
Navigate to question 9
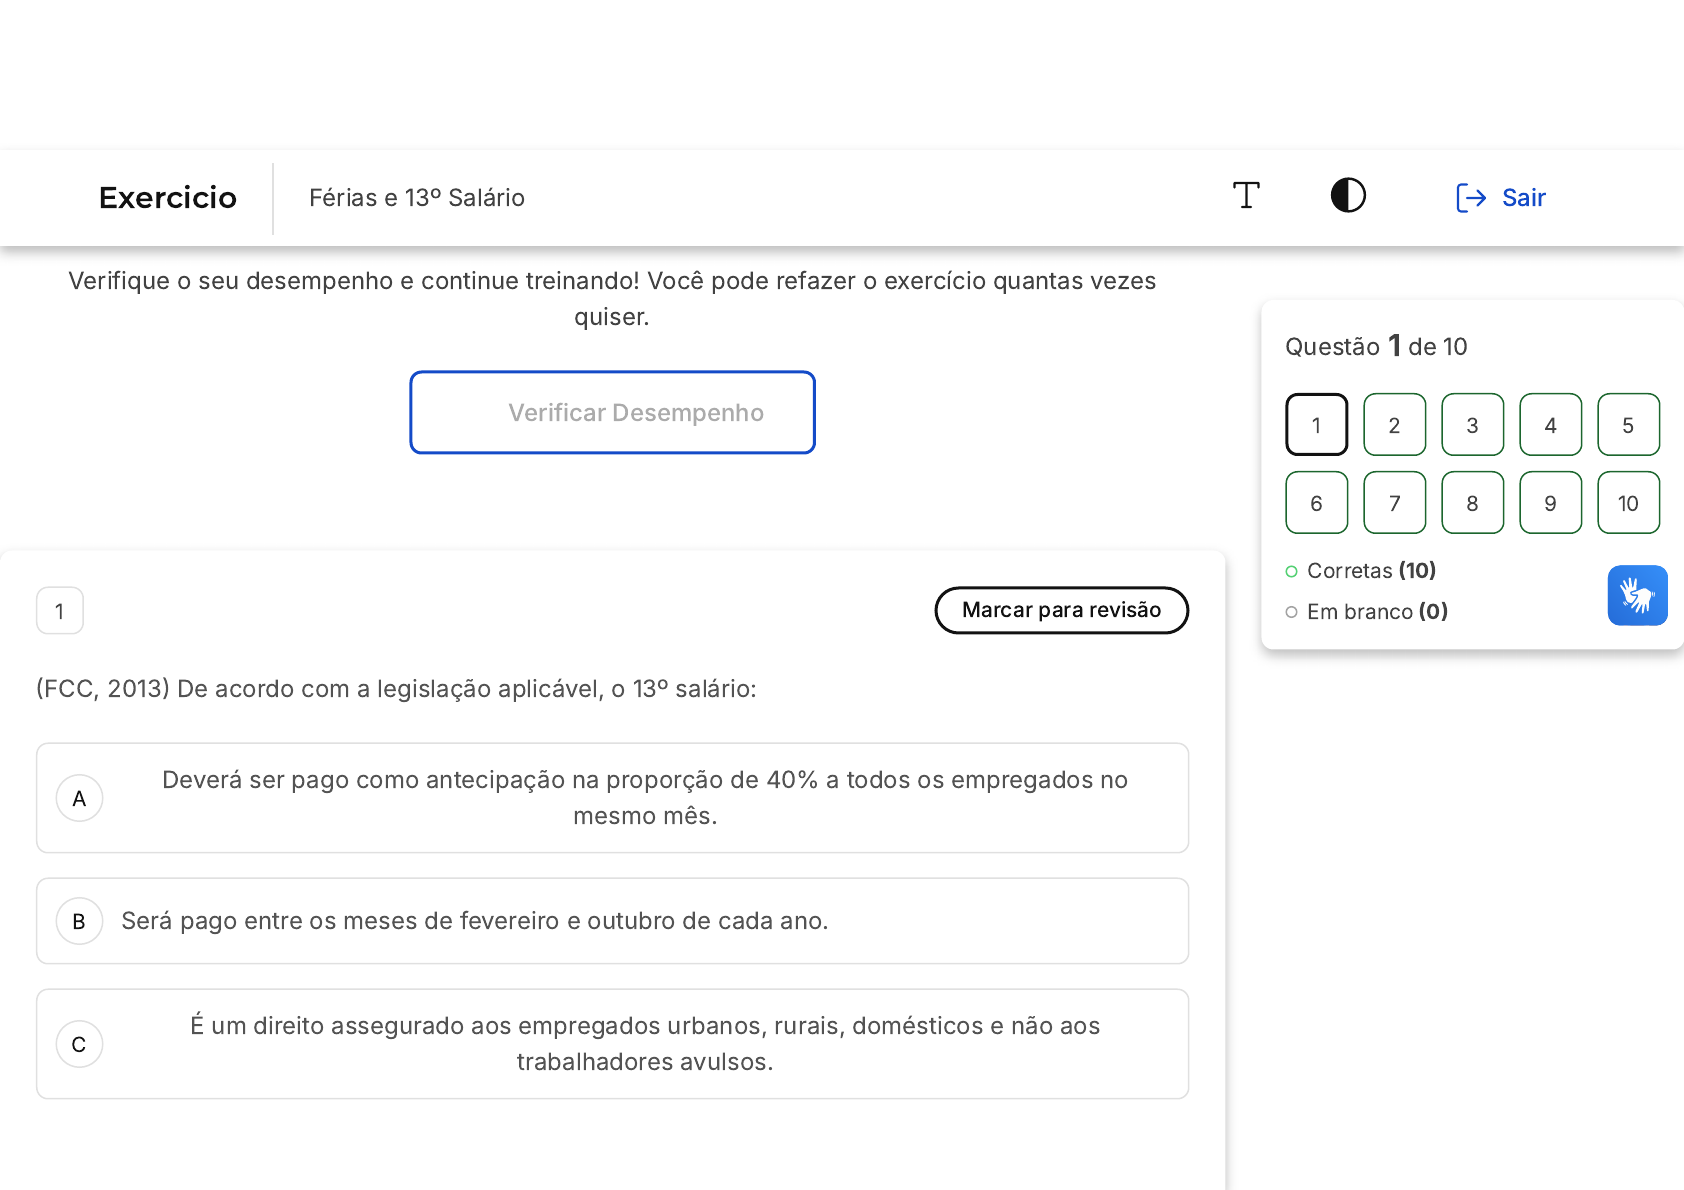click(x=1550, y=503)
